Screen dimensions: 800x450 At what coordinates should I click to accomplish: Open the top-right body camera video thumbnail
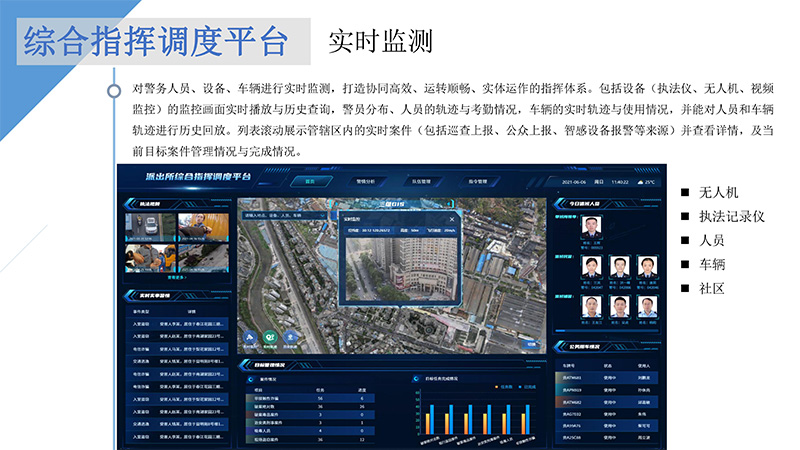[203, 227]
